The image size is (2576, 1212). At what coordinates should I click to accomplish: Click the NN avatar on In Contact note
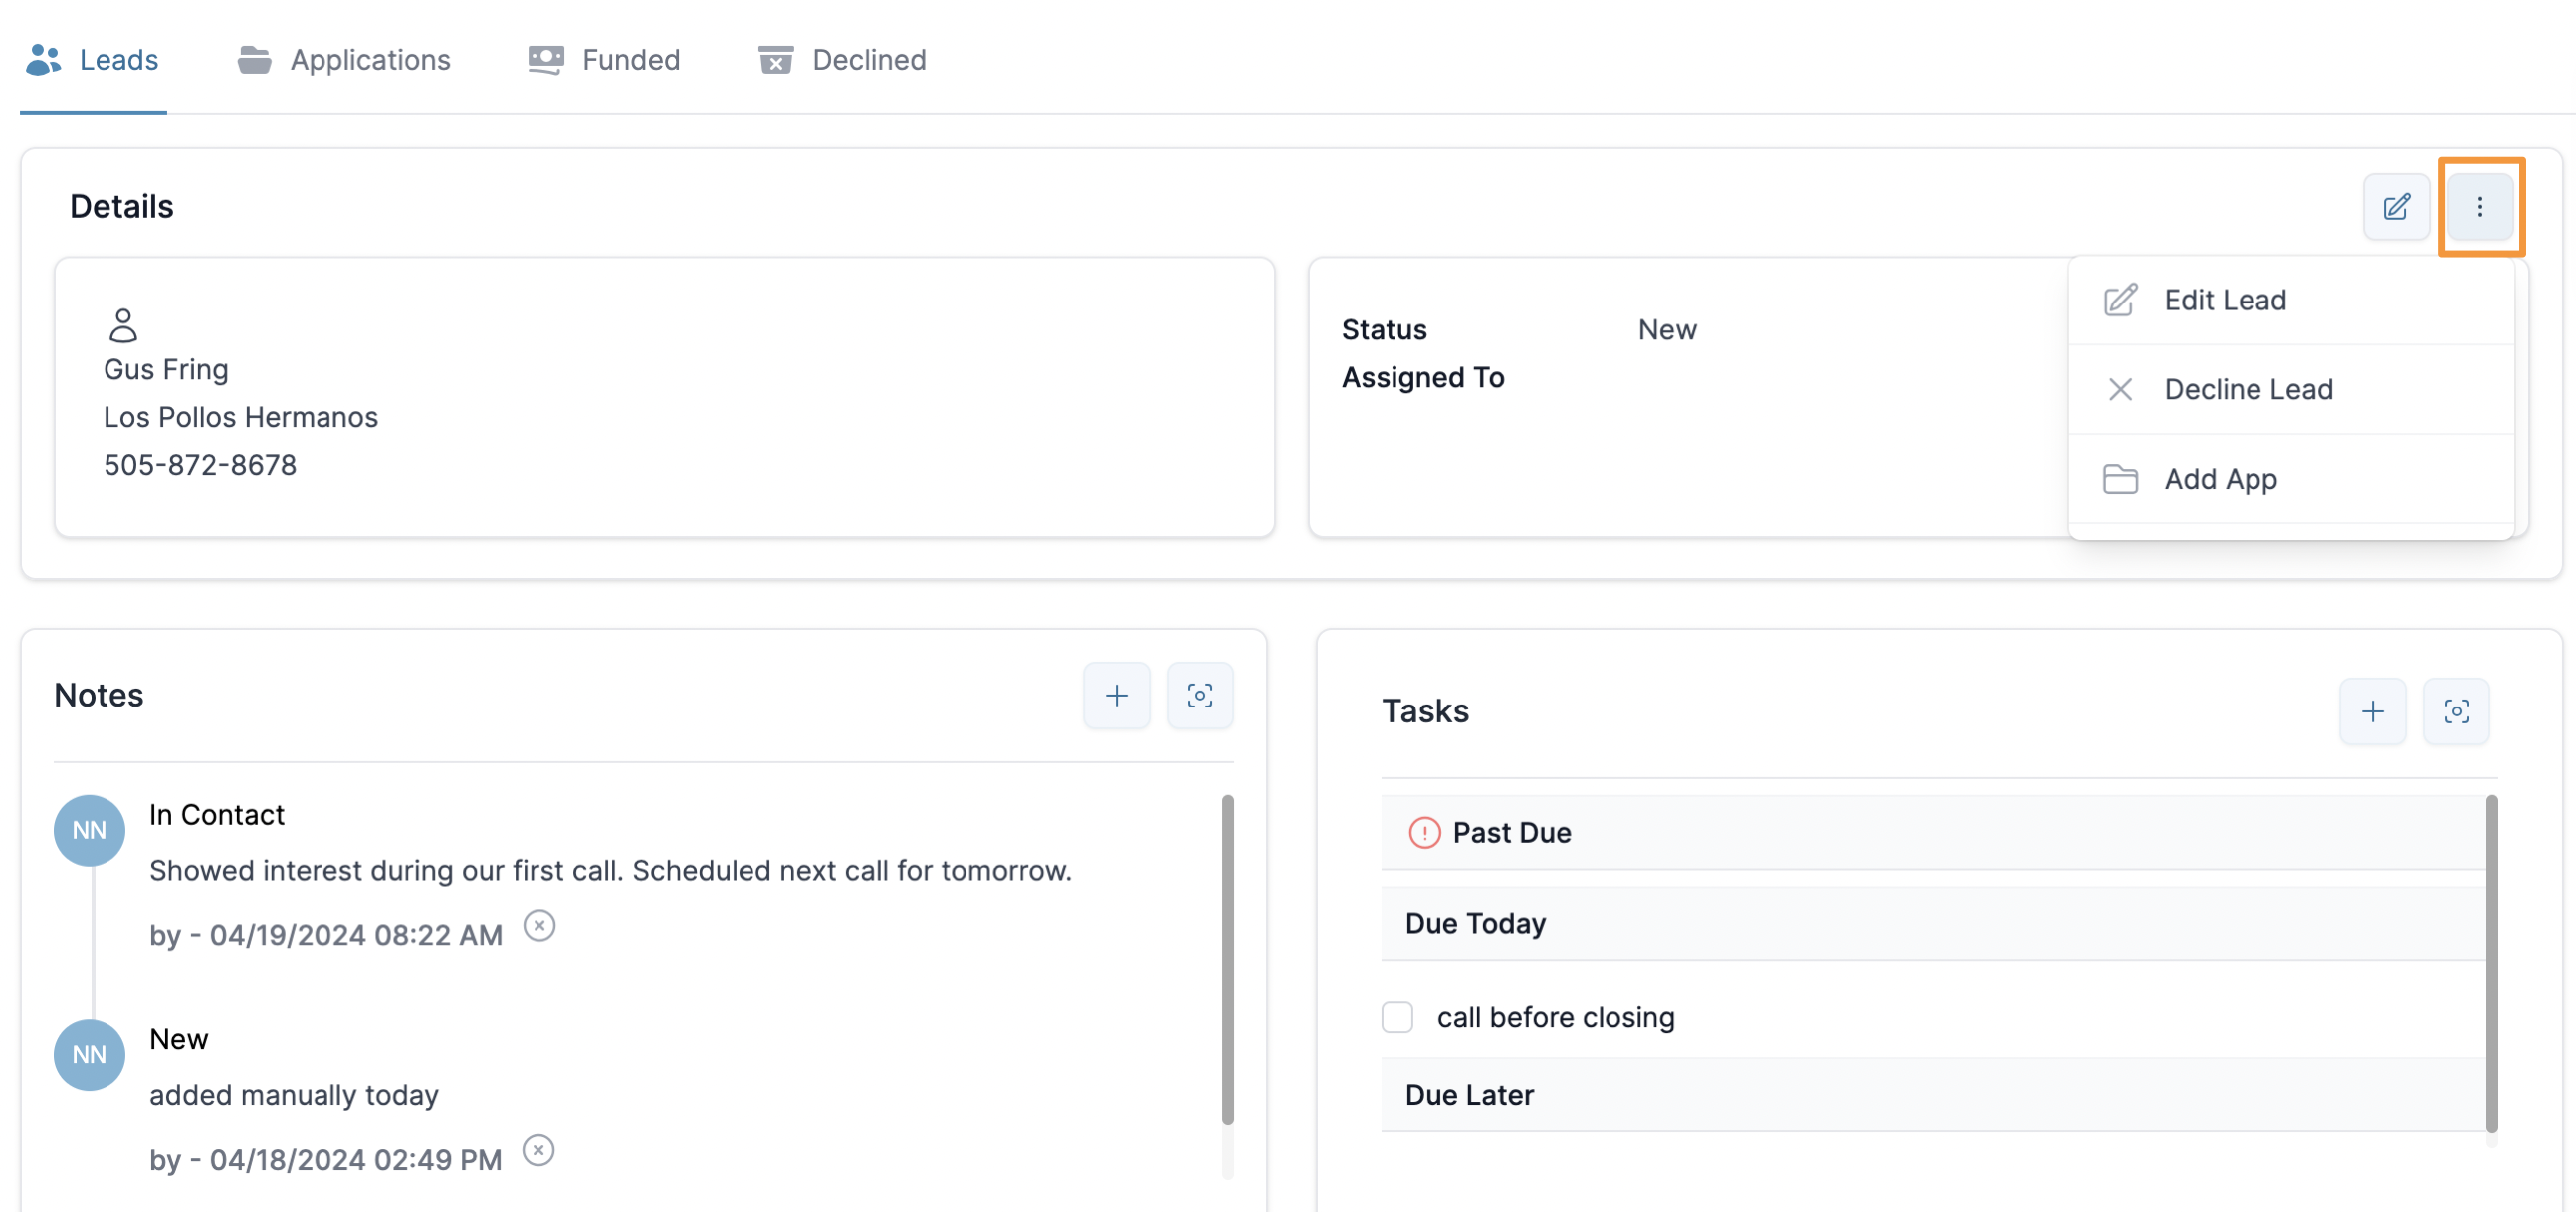pyautogui.click(x=89, y=830)
